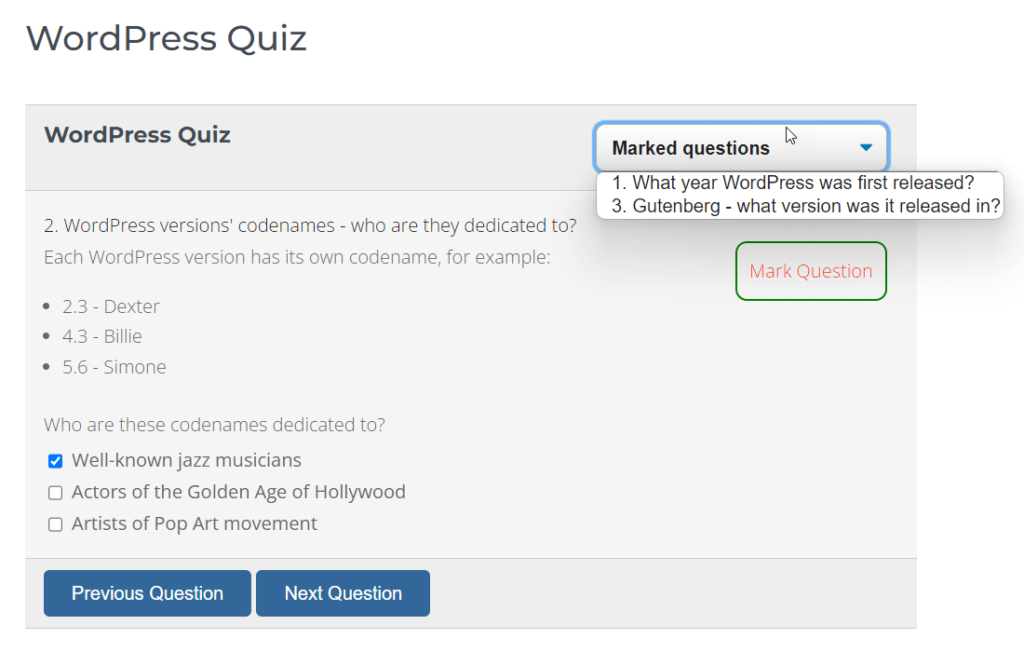Click the blue dropdown arrow icon
The height and width of the screenshot is (652, 1024).
point(866,148)
